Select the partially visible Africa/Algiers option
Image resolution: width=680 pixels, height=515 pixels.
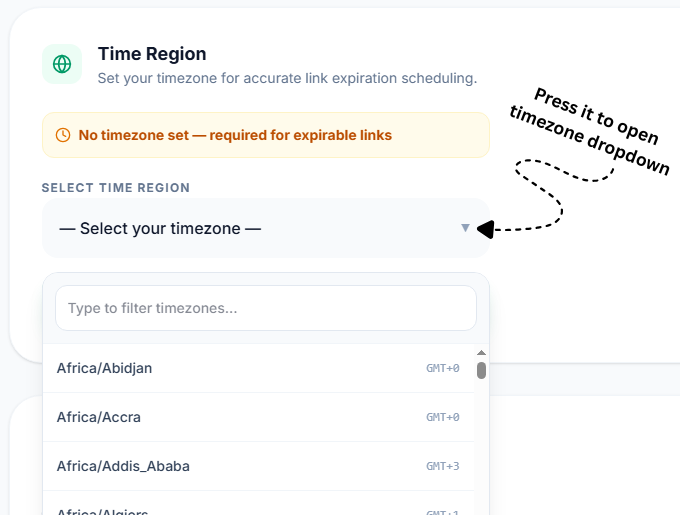[x=258, y=503]
